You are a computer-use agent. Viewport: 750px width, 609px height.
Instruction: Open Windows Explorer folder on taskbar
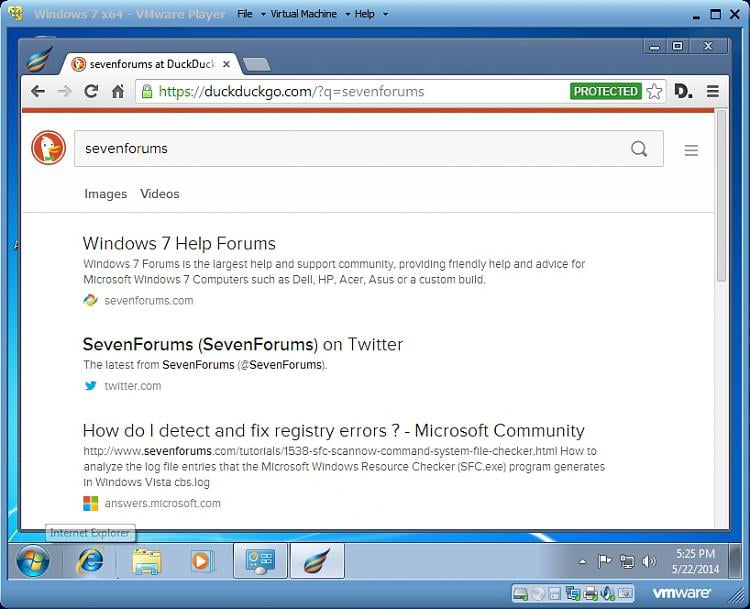146,561
